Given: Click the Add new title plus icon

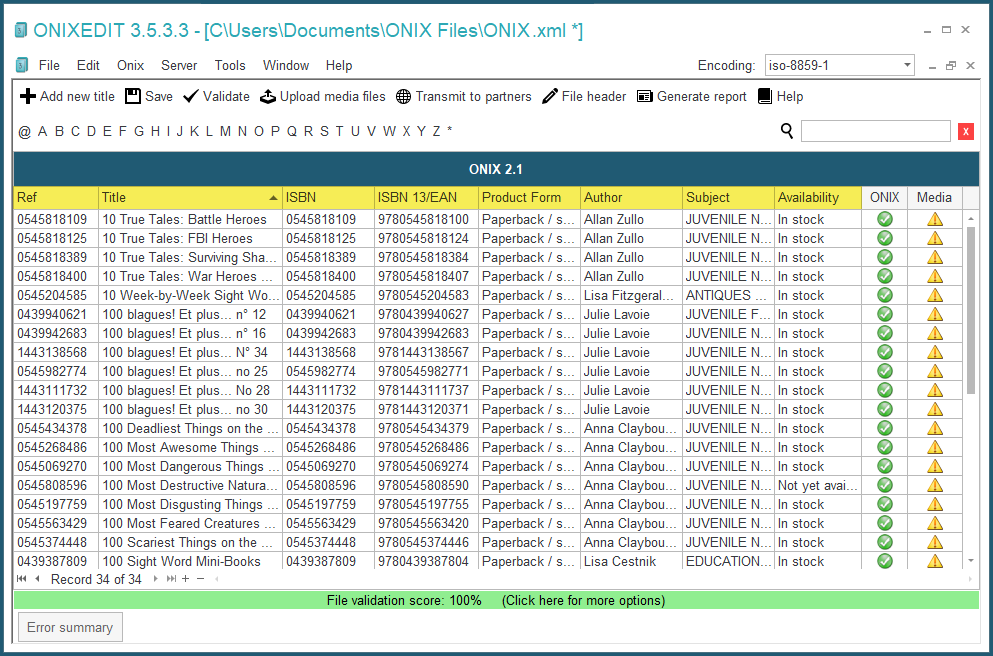Looking at the screenshot, I should pyautogui.click(x=27, y=96).
